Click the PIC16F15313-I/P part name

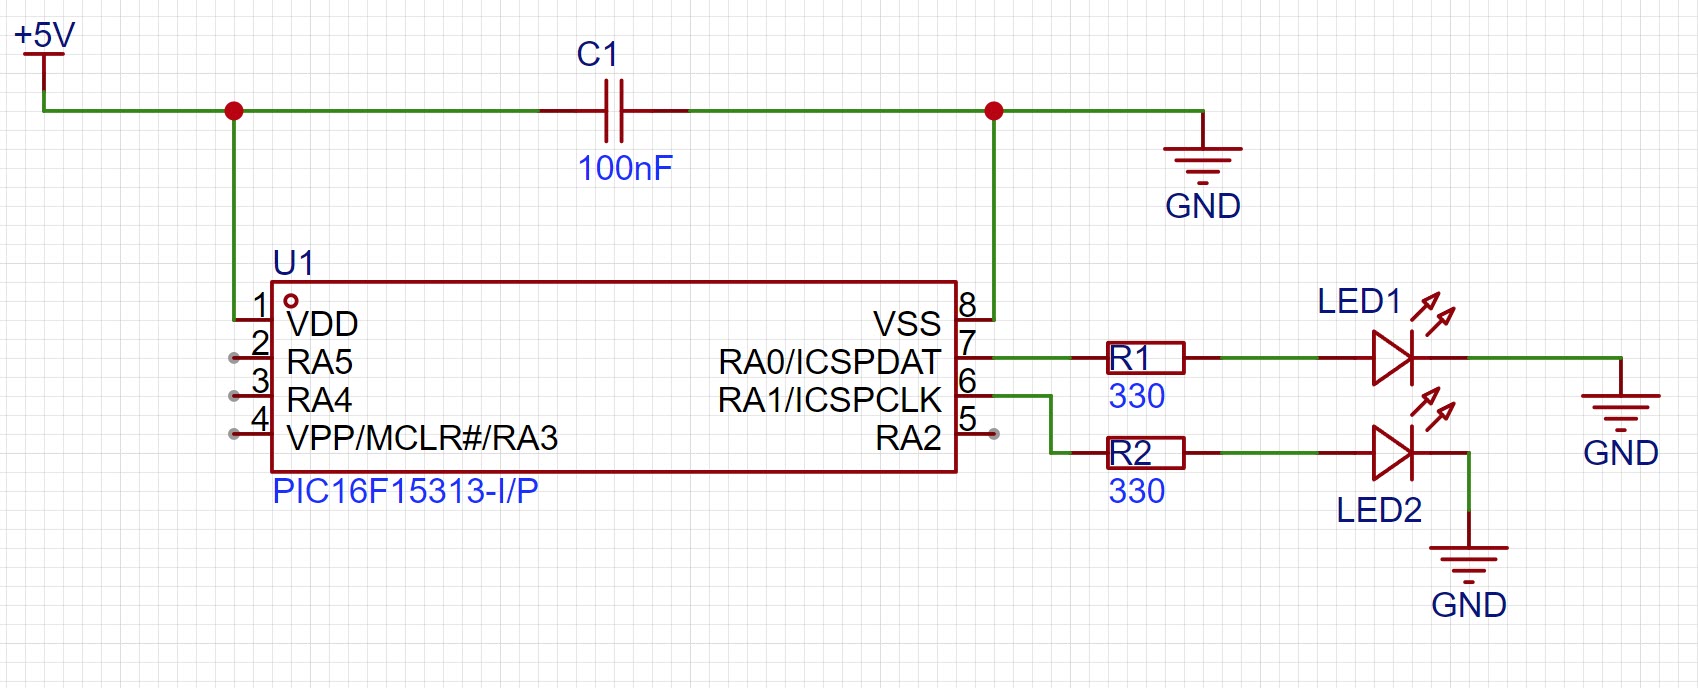point(405,491)
